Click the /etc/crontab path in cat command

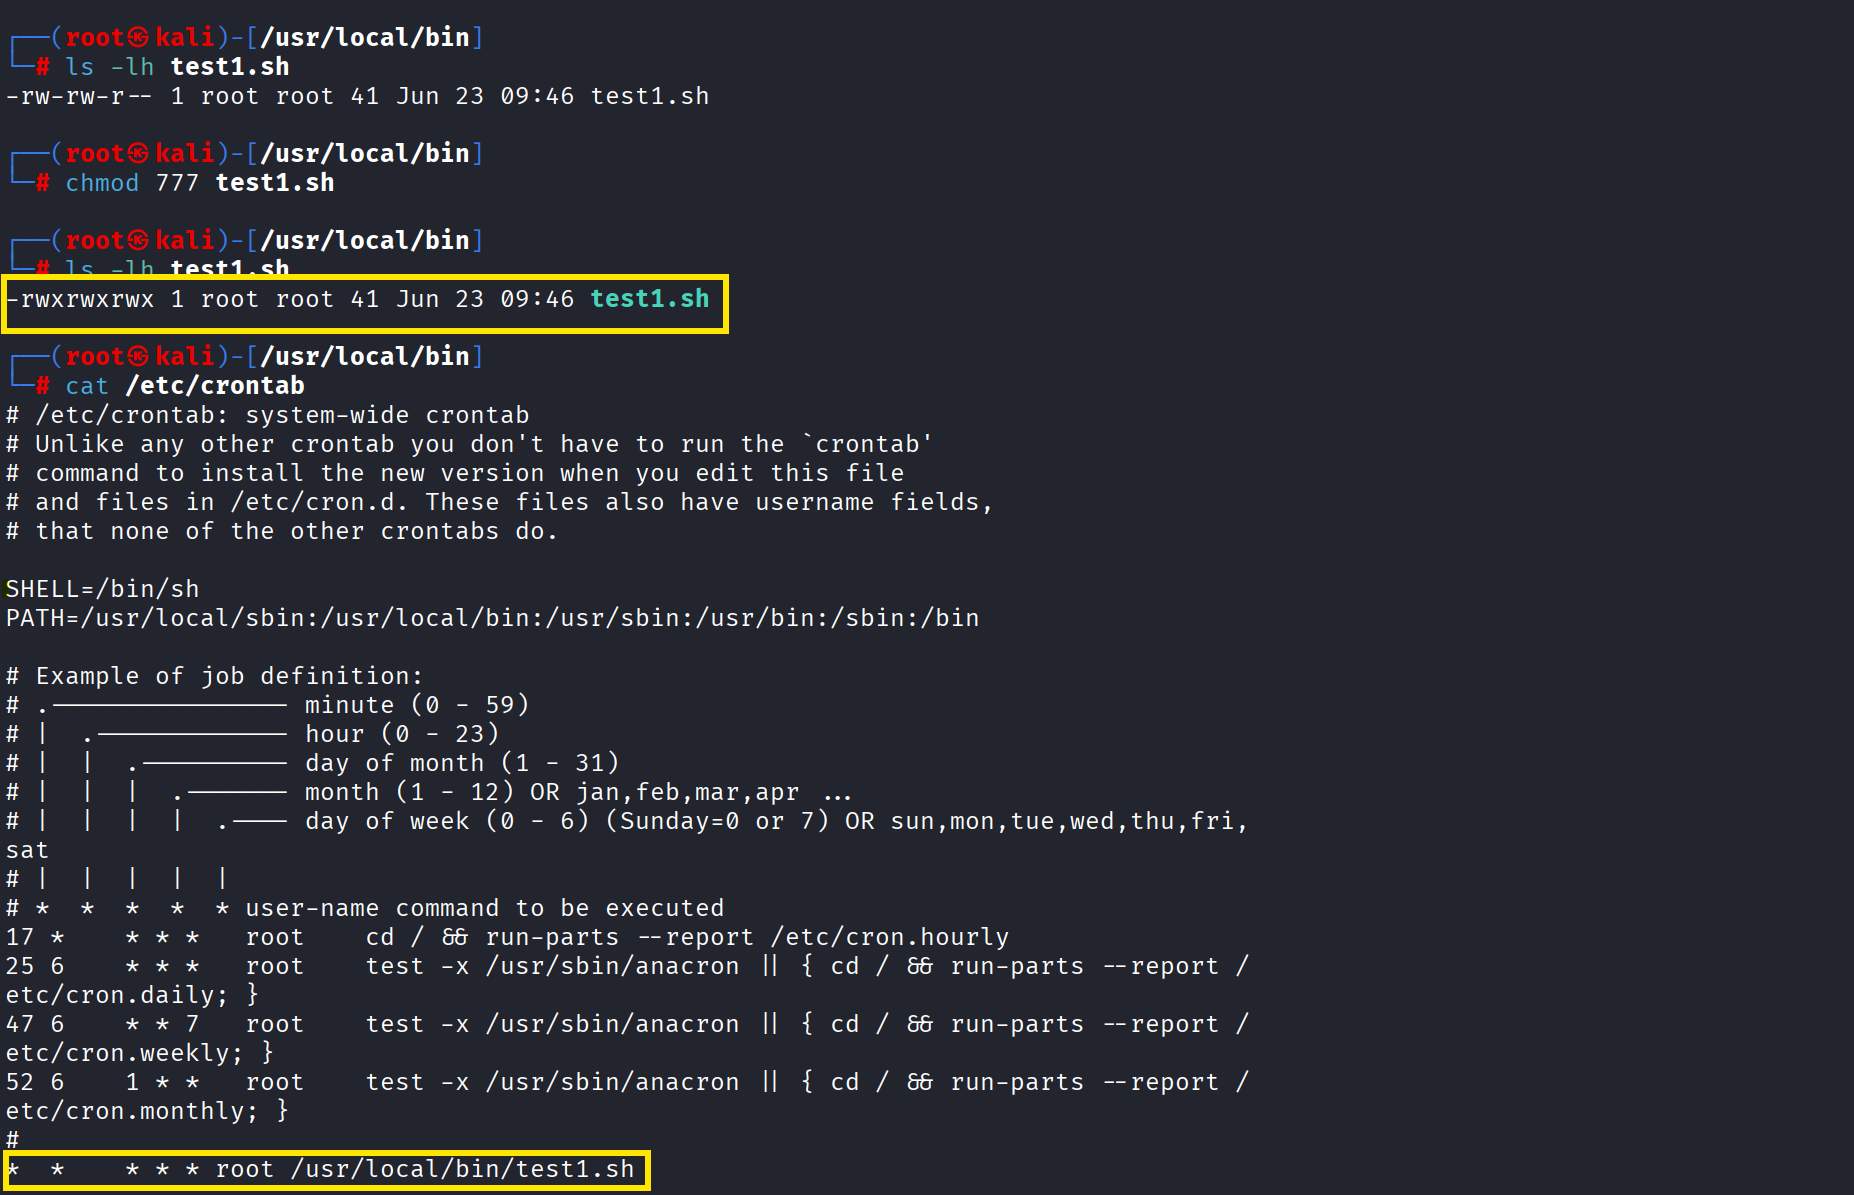coord(215,386)
